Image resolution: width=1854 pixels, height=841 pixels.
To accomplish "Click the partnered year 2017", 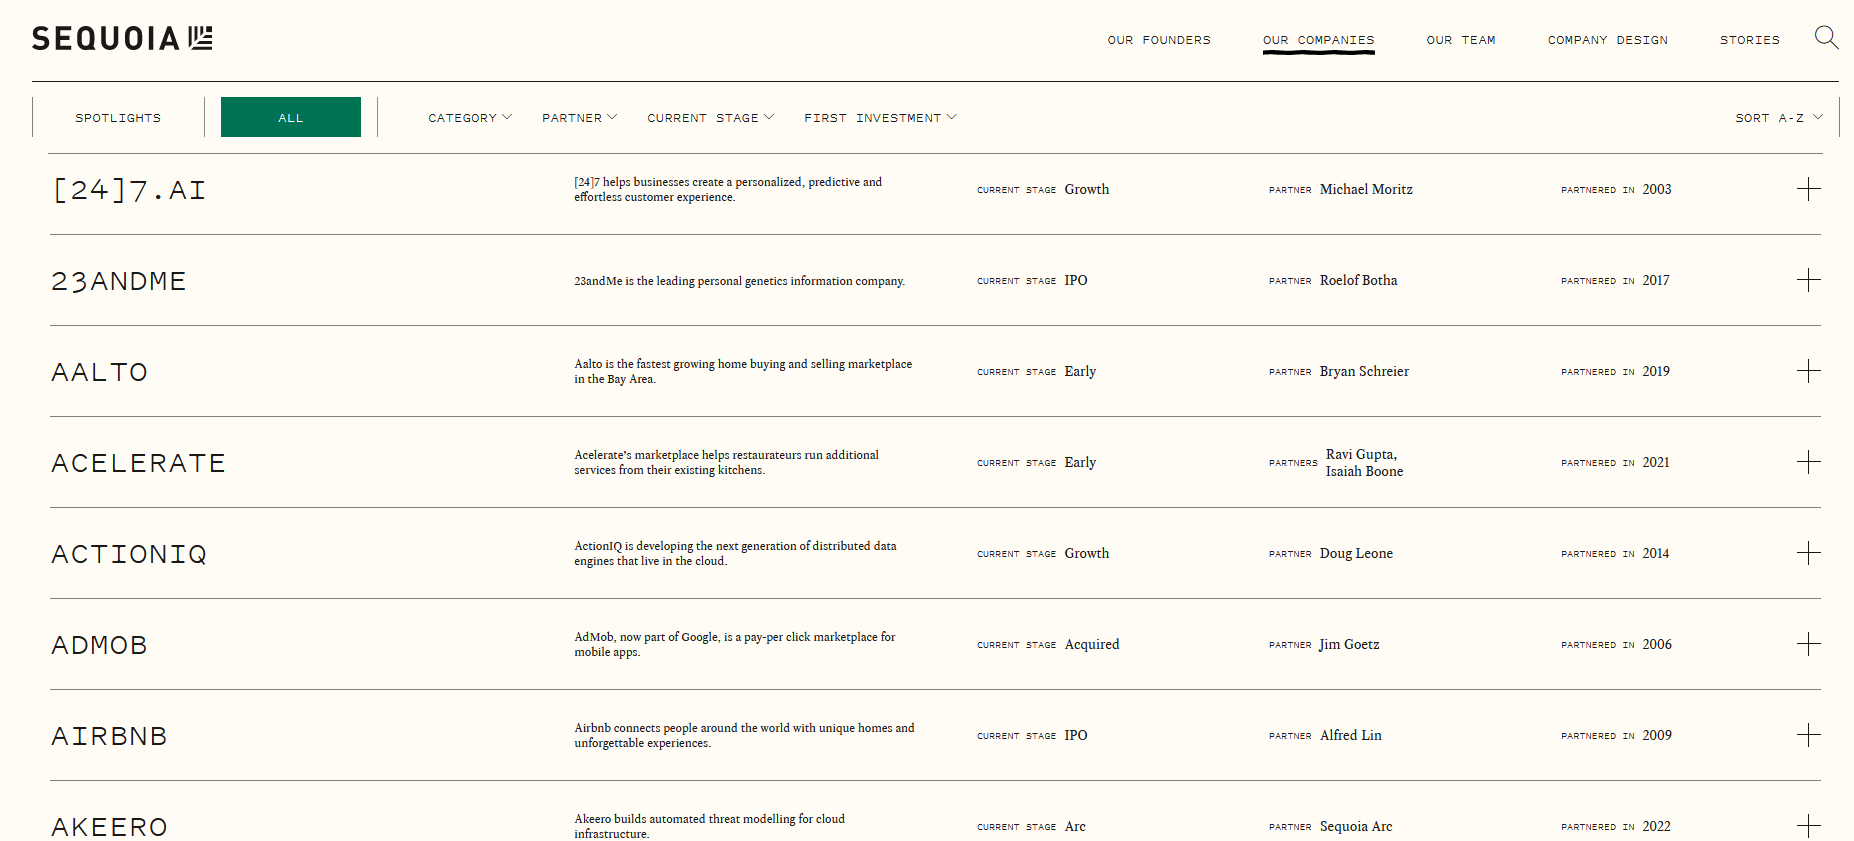I will [1656, 280].
